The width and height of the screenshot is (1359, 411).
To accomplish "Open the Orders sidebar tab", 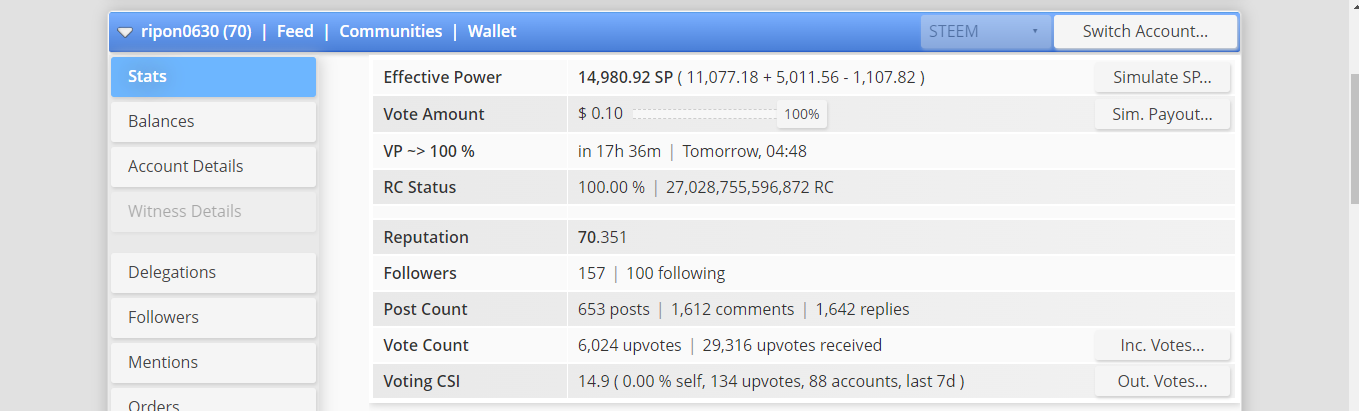I will click(213, 401).
